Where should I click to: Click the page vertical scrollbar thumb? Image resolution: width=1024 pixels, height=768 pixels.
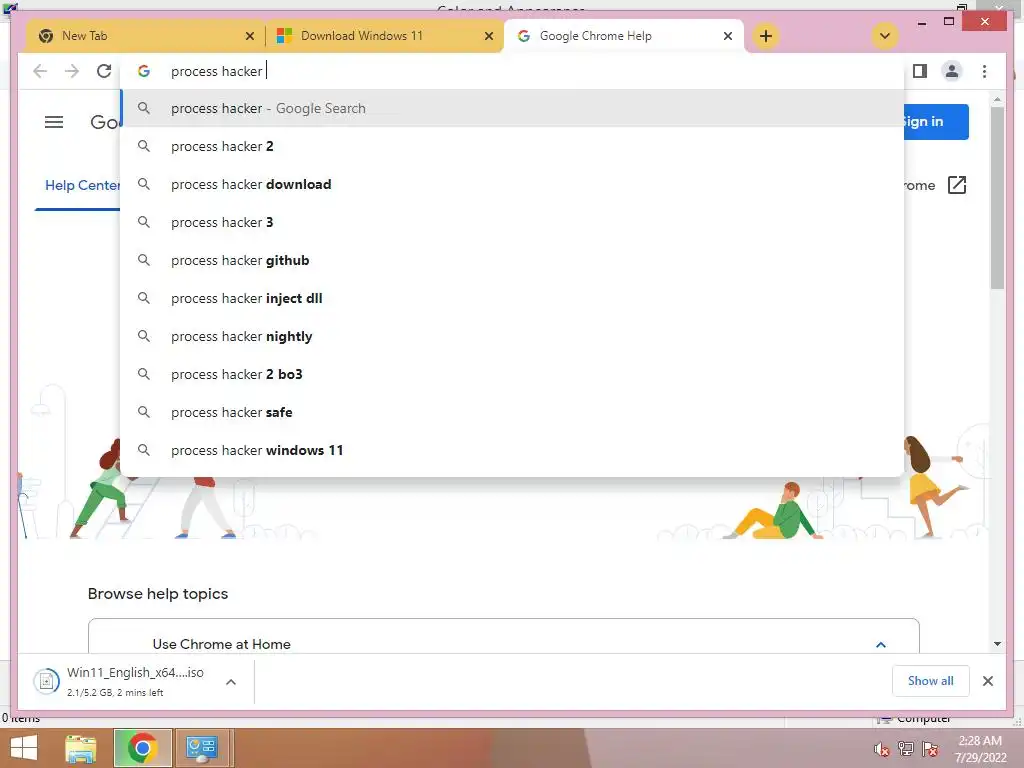[997, 198]
